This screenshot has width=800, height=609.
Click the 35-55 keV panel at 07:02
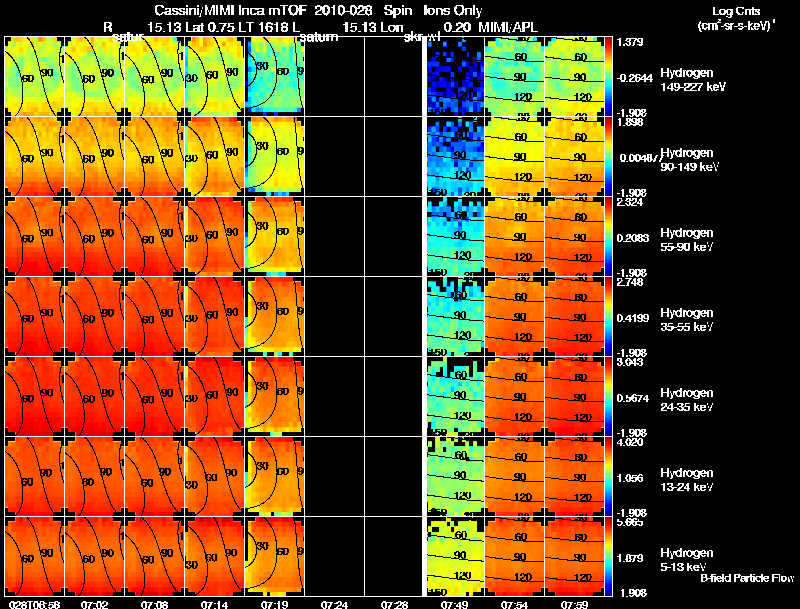click(x=94, y=316)
